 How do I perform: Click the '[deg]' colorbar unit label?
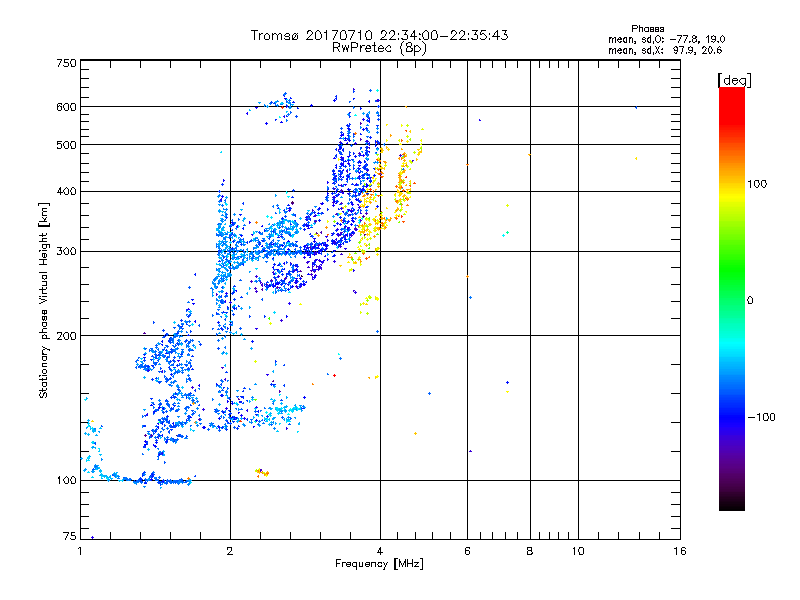click(734, 81)
